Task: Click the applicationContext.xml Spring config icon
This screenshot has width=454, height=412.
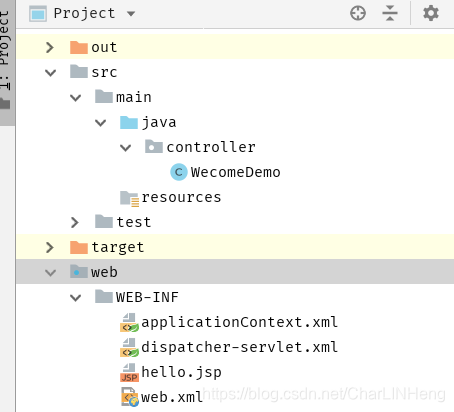Action: coord(129,323)
